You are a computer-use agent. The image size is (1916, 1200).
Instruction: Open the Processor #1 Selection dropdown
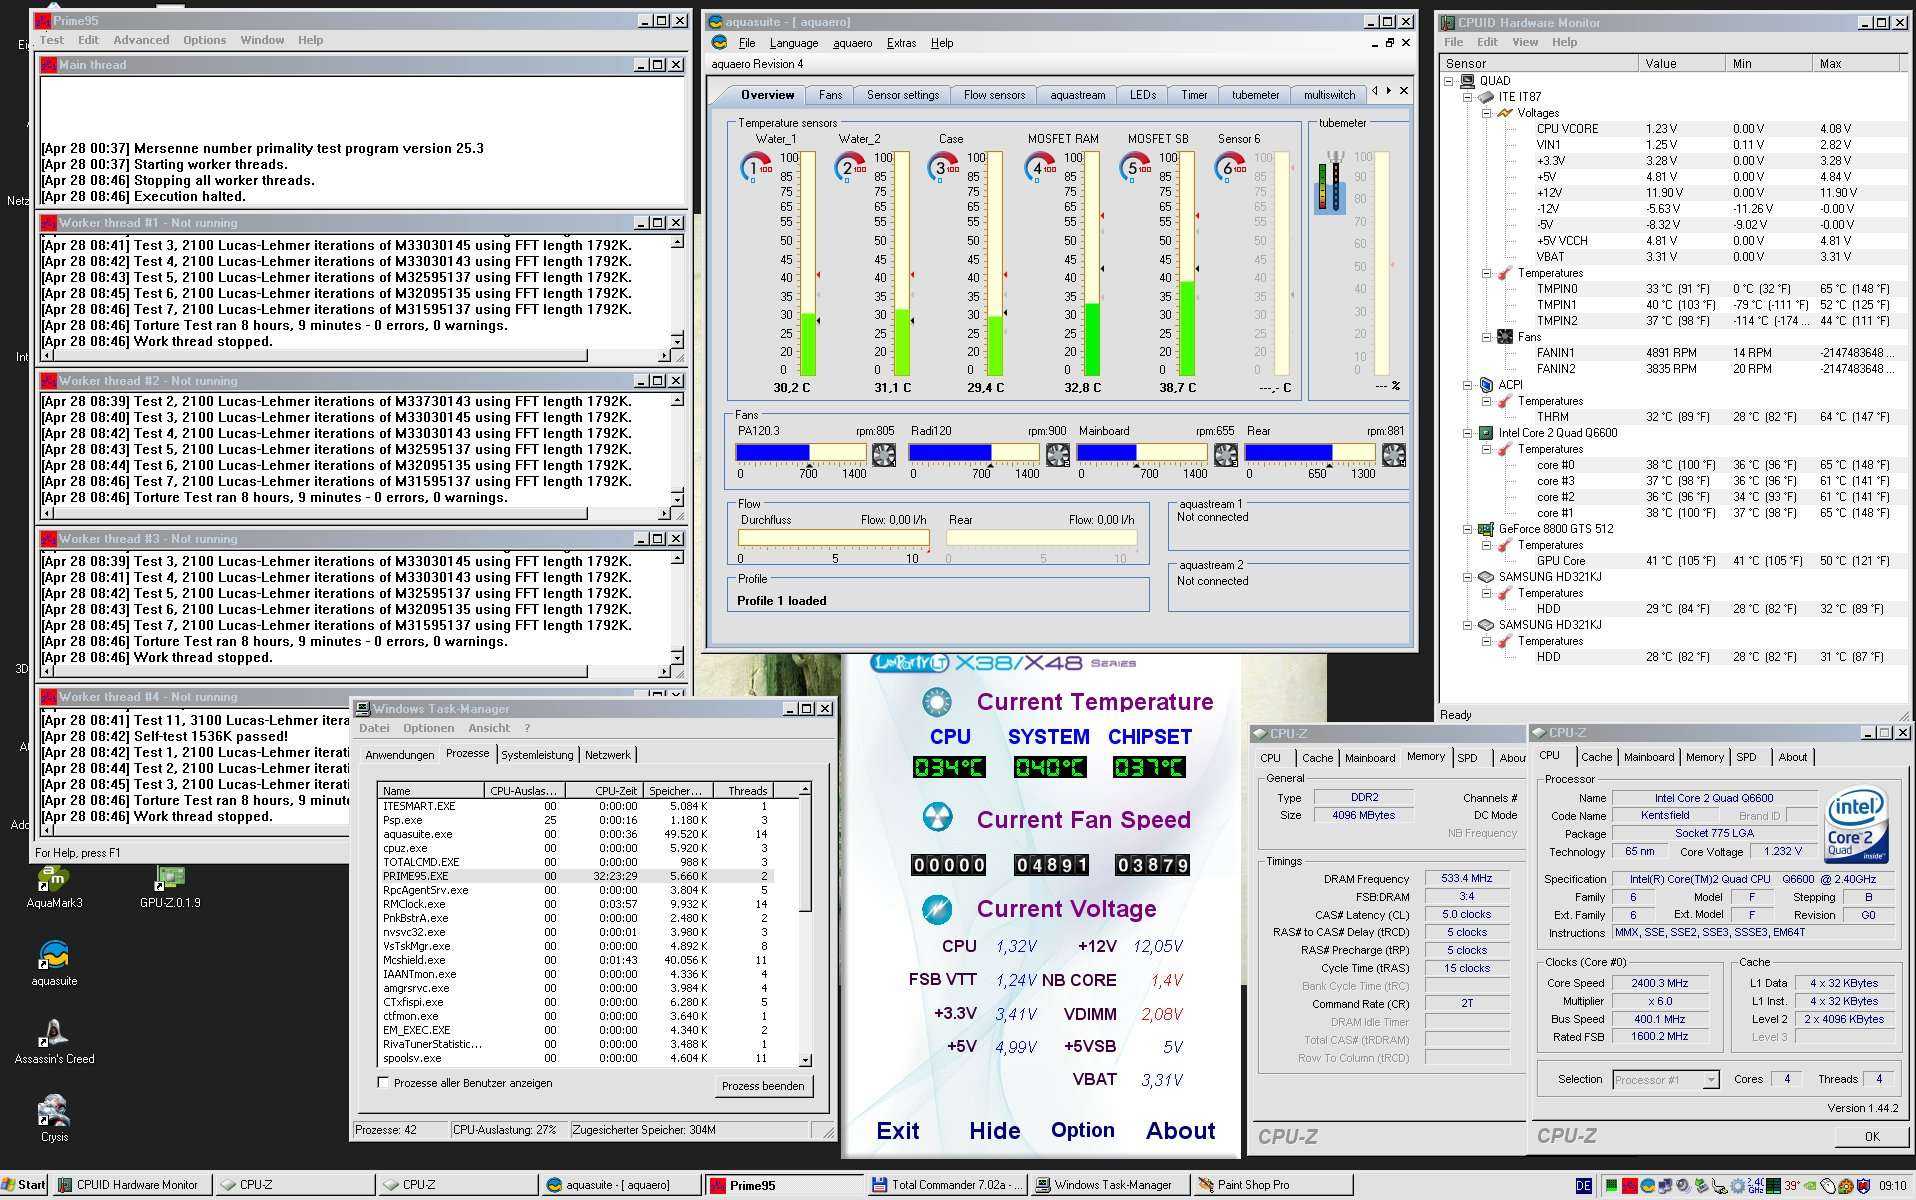(1710, 1080)
